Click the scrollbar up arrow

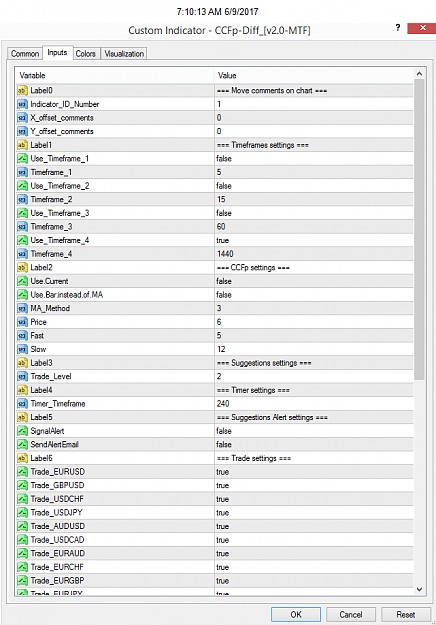419,74
